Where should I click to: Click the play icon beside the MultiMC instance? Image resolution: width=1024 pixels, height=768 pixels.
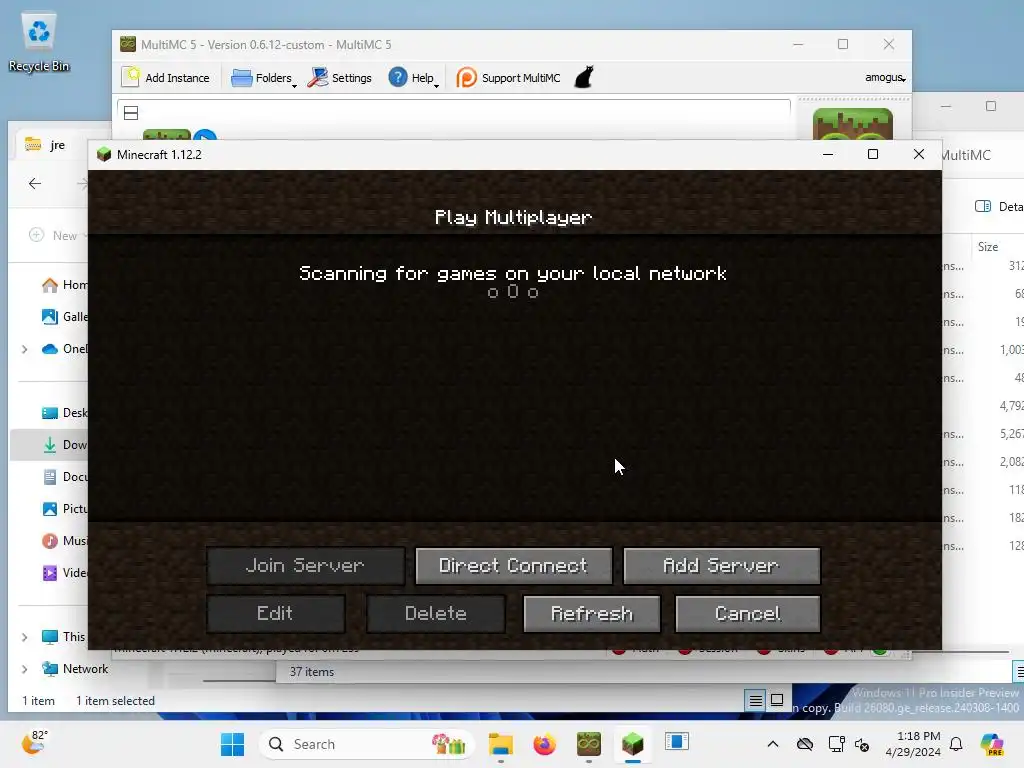[205, 136]
